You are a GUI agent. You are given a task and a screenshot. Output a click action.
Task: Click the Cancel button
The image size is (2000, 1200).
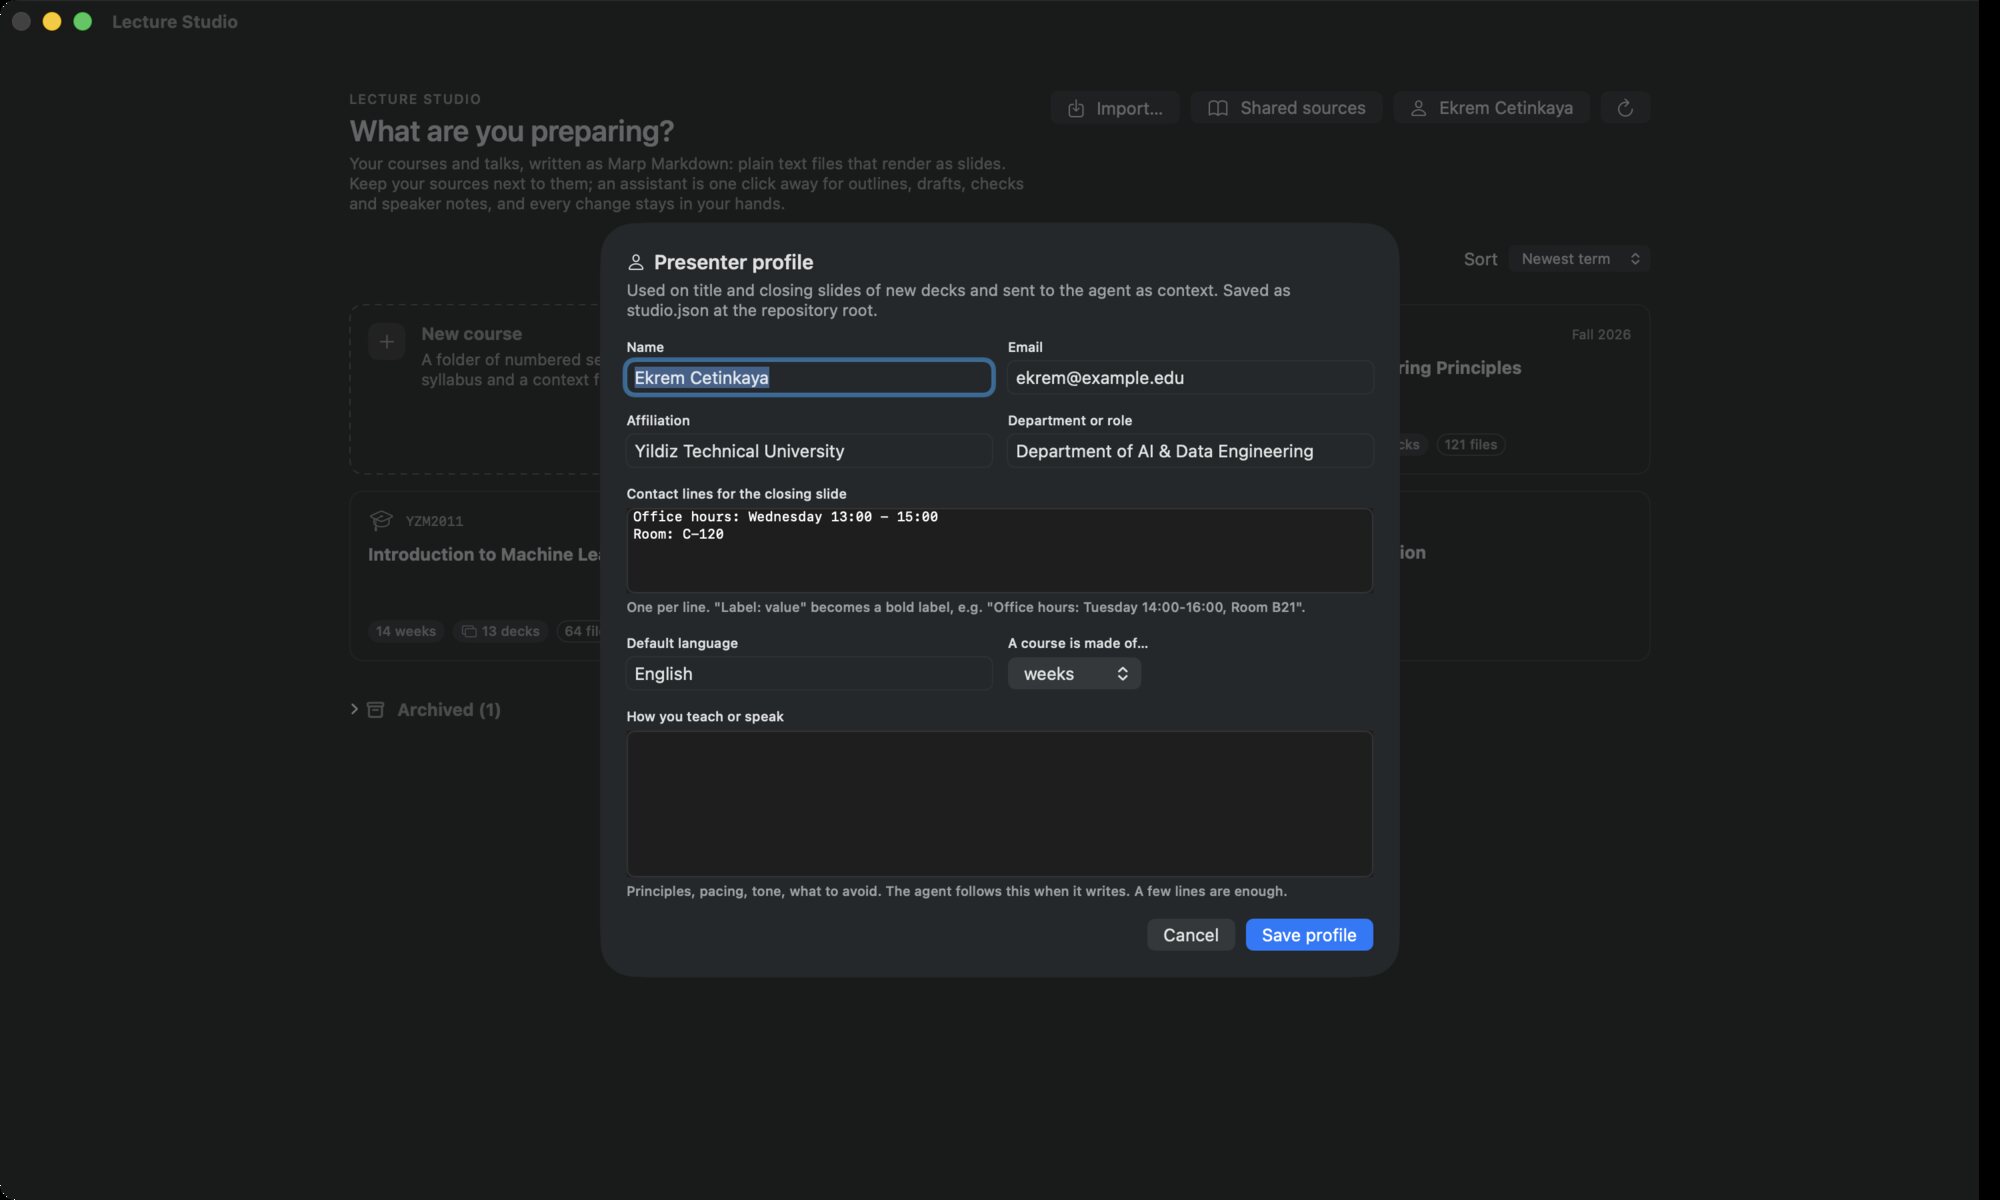point(1190,935)
